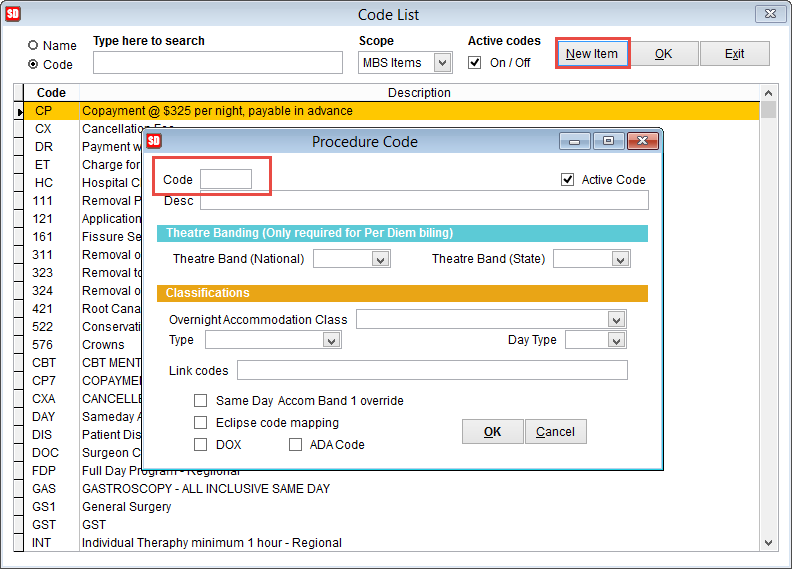Open Theatre Band (National) dropdown
This screenshot has height=569, width=792.
380,259
